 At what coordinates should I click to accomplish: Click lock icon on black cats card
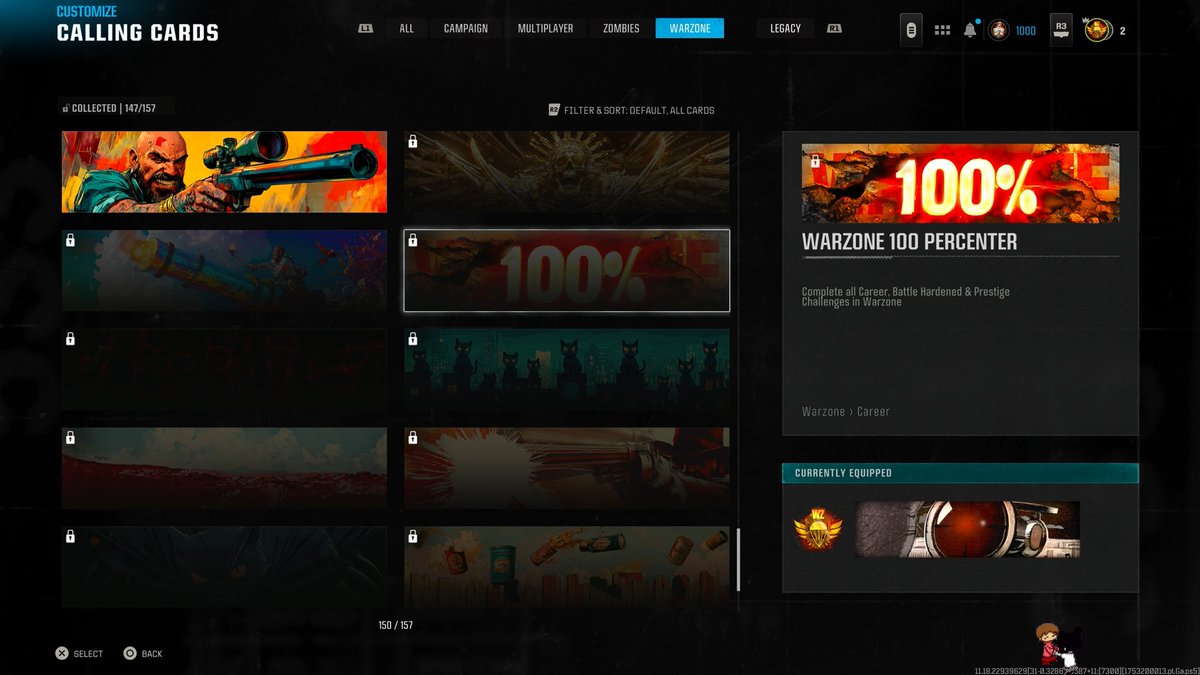(x=413, y=340)
